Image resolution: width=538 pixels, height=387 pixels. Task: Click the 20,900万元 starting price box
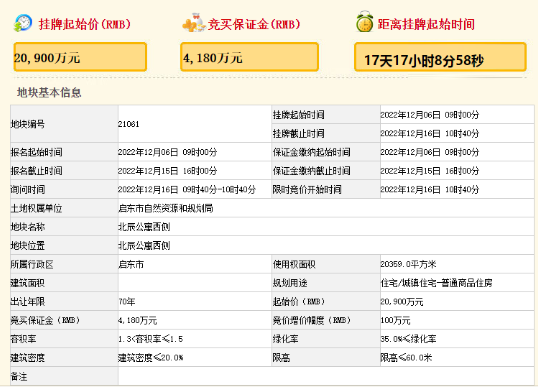80,57
